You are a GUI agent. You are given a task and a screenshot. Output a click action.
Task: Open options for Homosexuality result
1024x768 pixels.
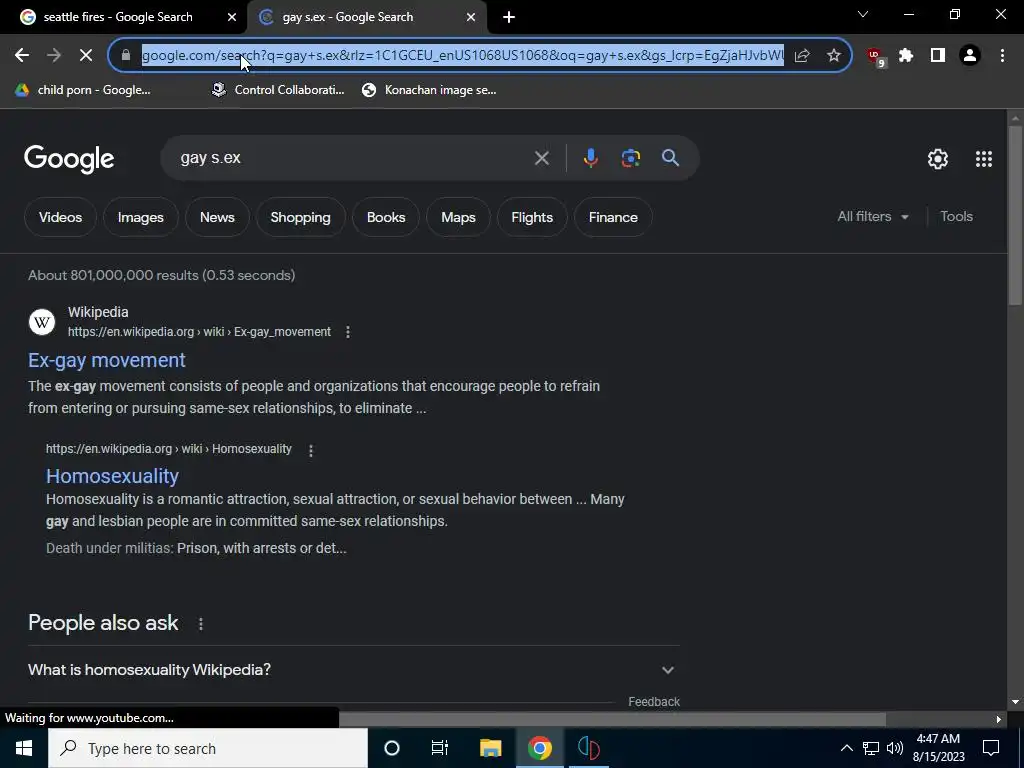pos(311,451)
